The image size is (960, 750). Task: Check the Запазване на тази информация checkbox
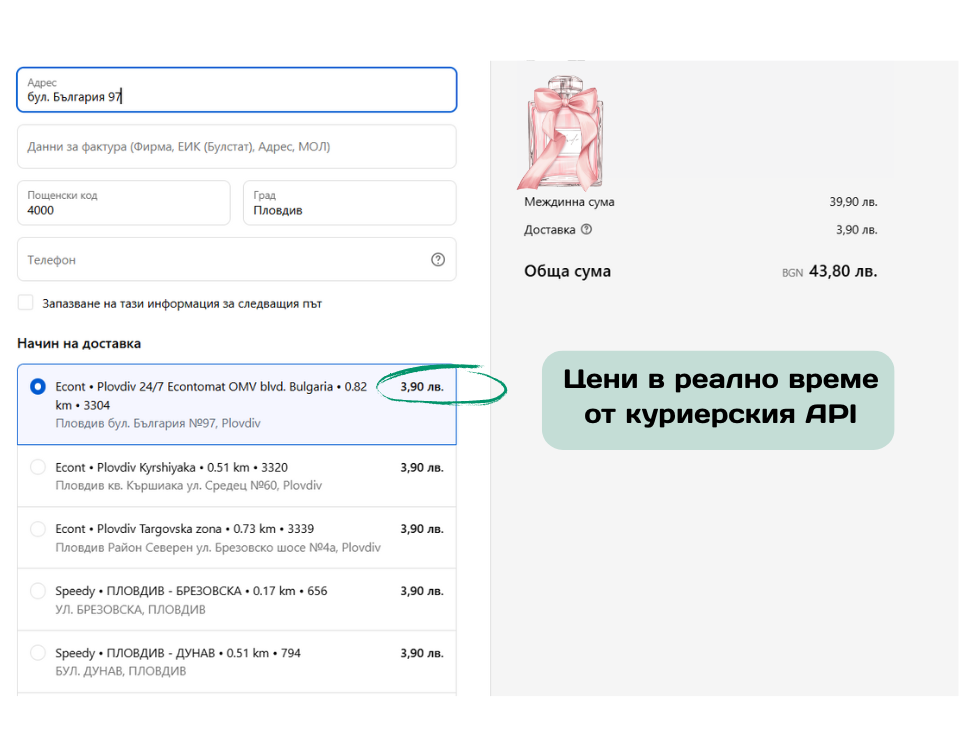click(x=26, y=303)
